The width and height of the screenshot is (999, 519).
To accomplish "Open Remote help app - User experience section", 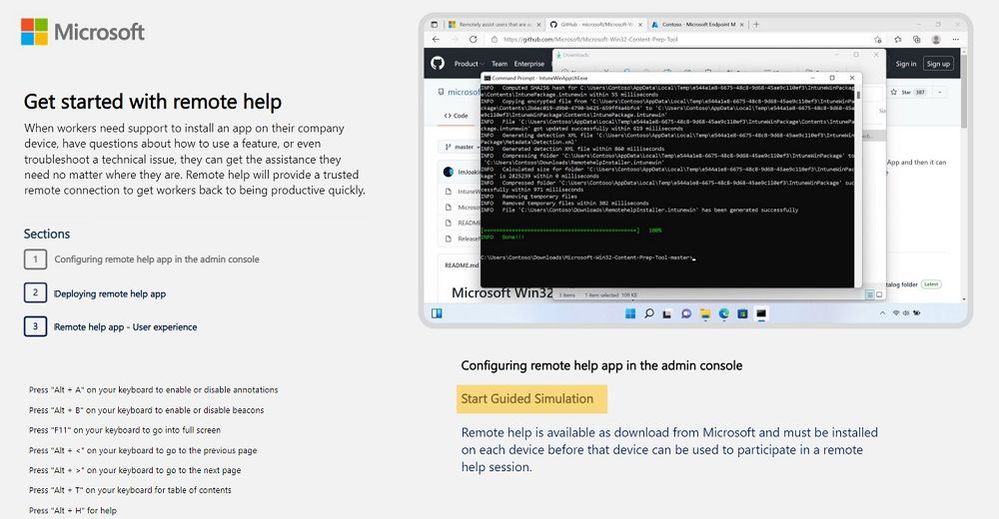I will (x=126, y=327).
